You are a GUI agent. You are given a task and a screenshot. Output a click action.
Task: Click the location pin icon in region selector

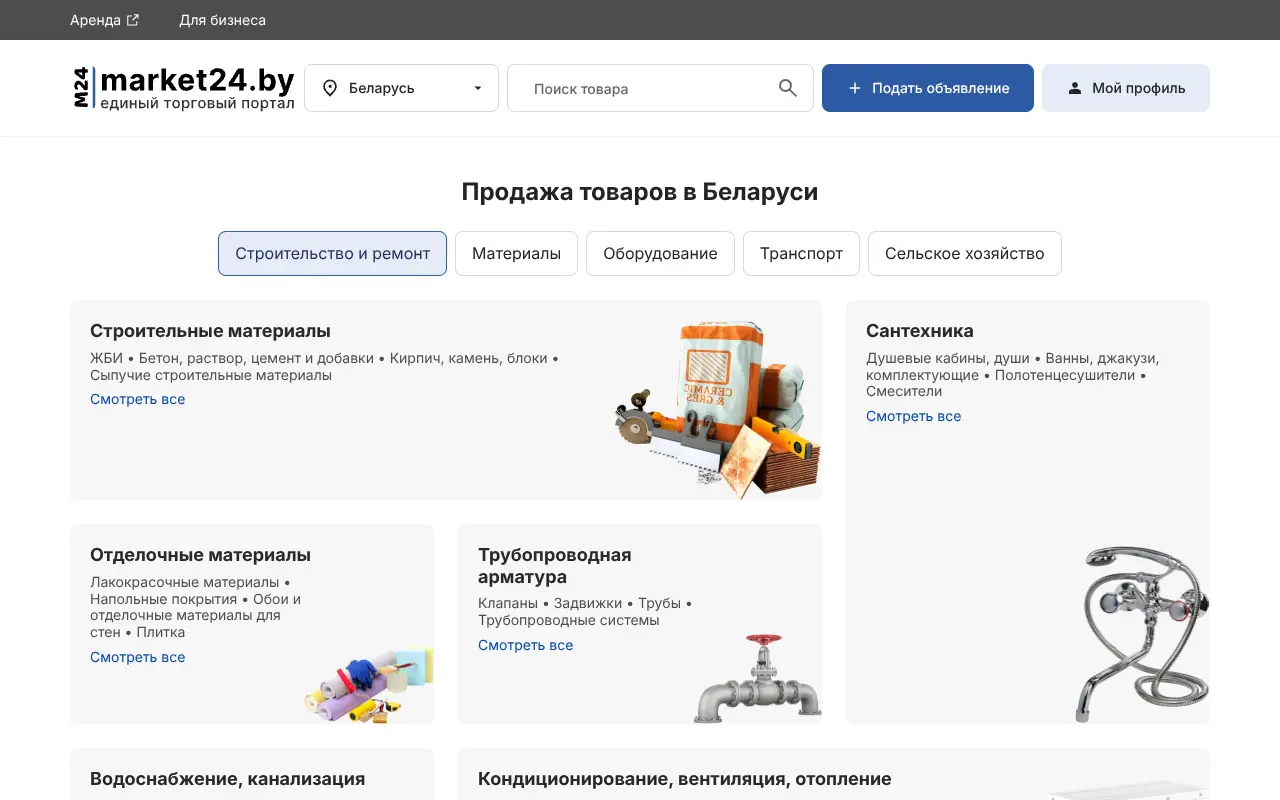[330, 88]
